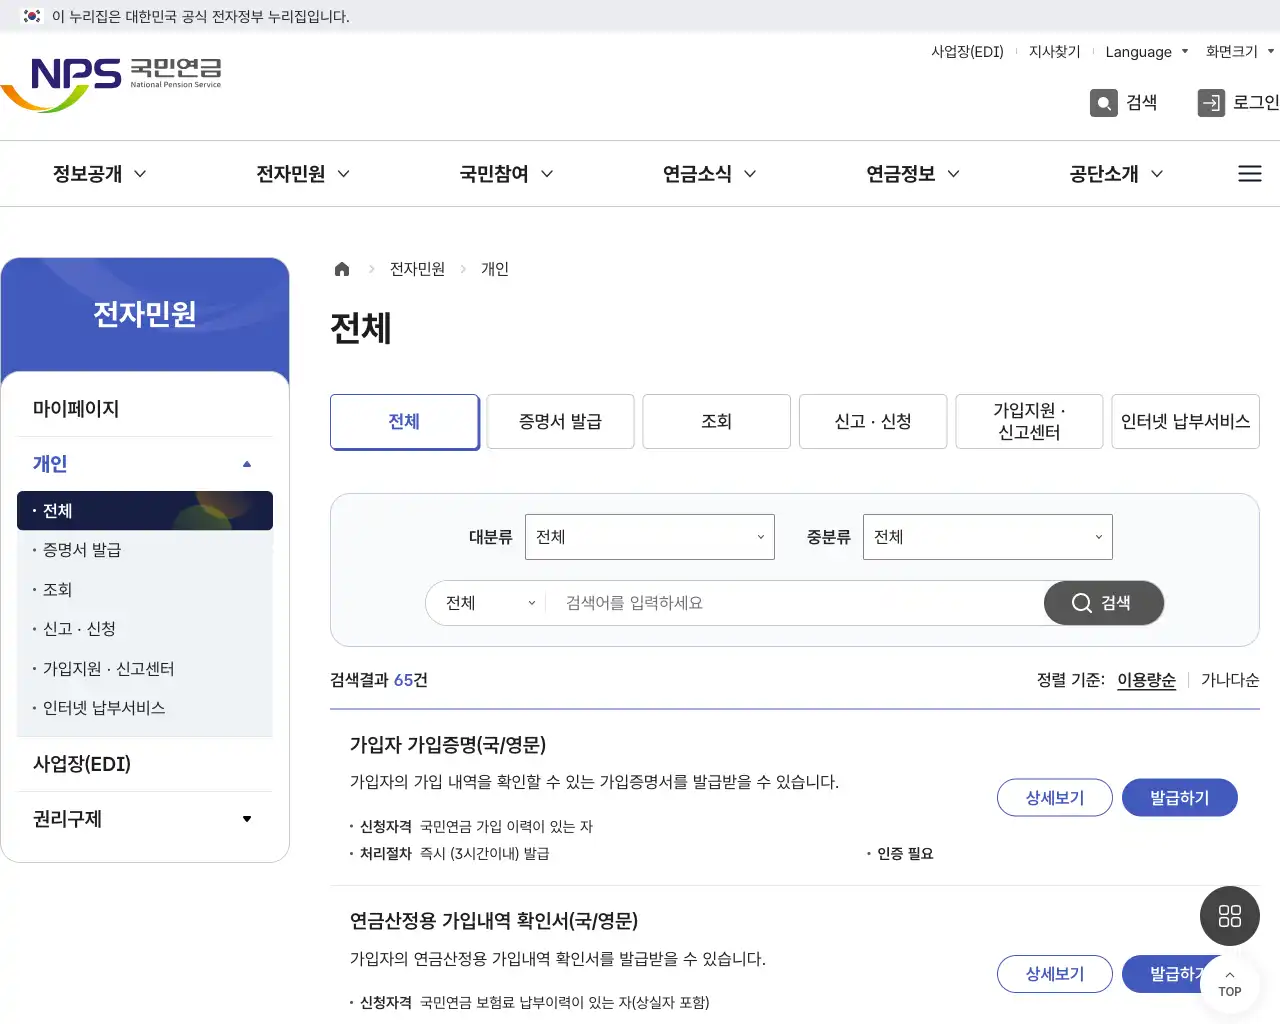Expand the 전자민원 main menu
Screen dimensions: 1280x1024
(303, 174)
